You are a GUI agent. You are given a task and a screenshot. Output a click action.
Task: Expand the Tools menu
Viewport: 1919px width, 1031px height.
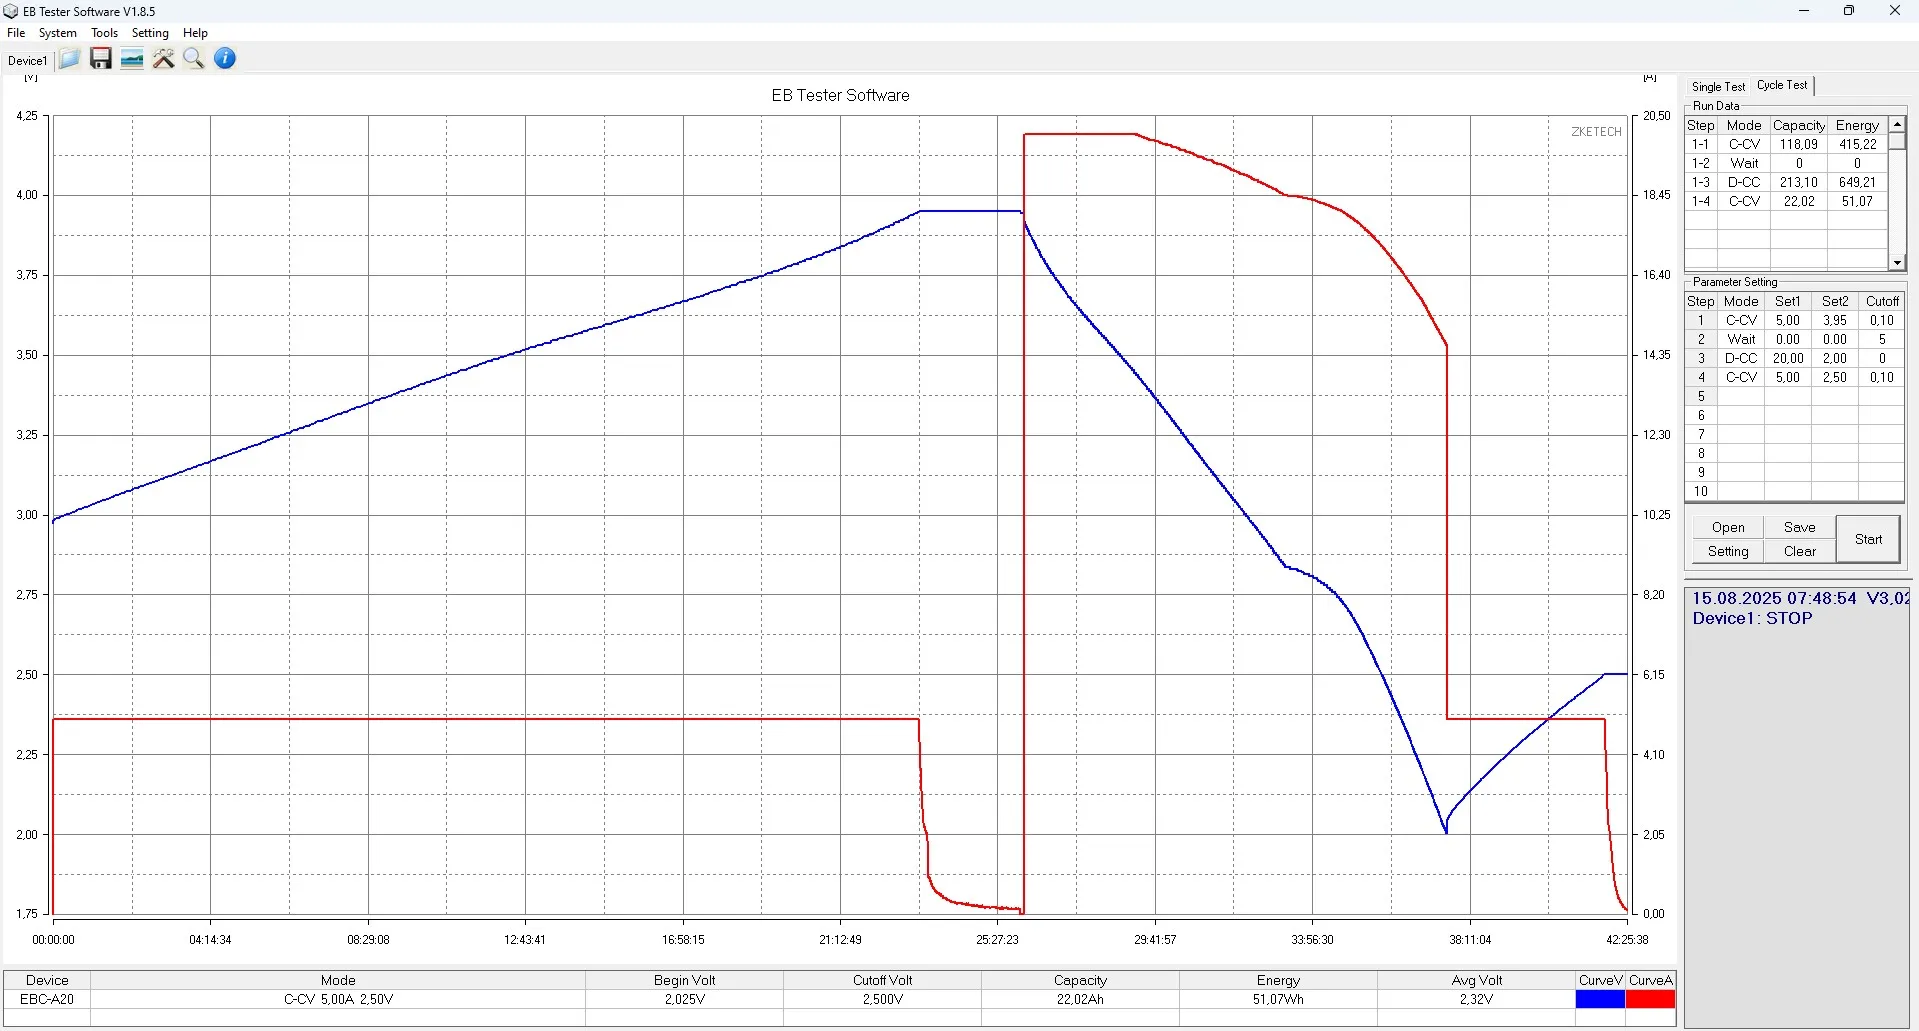[104, 33]
